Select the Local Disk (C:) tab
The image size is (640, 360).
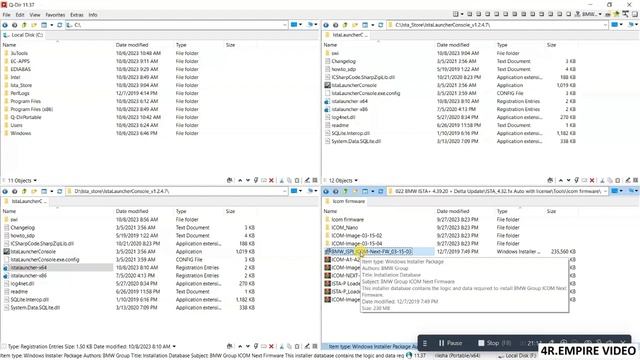point(23,35)
